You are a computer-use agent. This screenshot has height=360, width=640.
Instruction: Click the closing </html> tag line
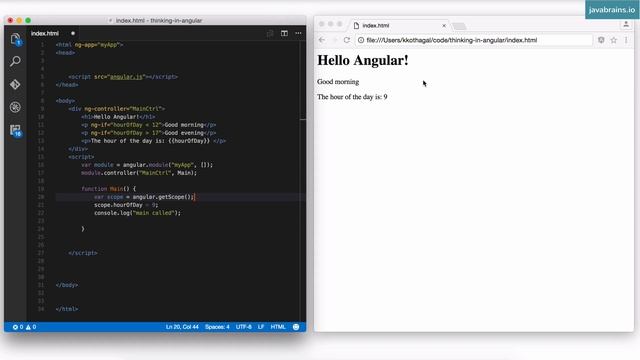(67, 309)
